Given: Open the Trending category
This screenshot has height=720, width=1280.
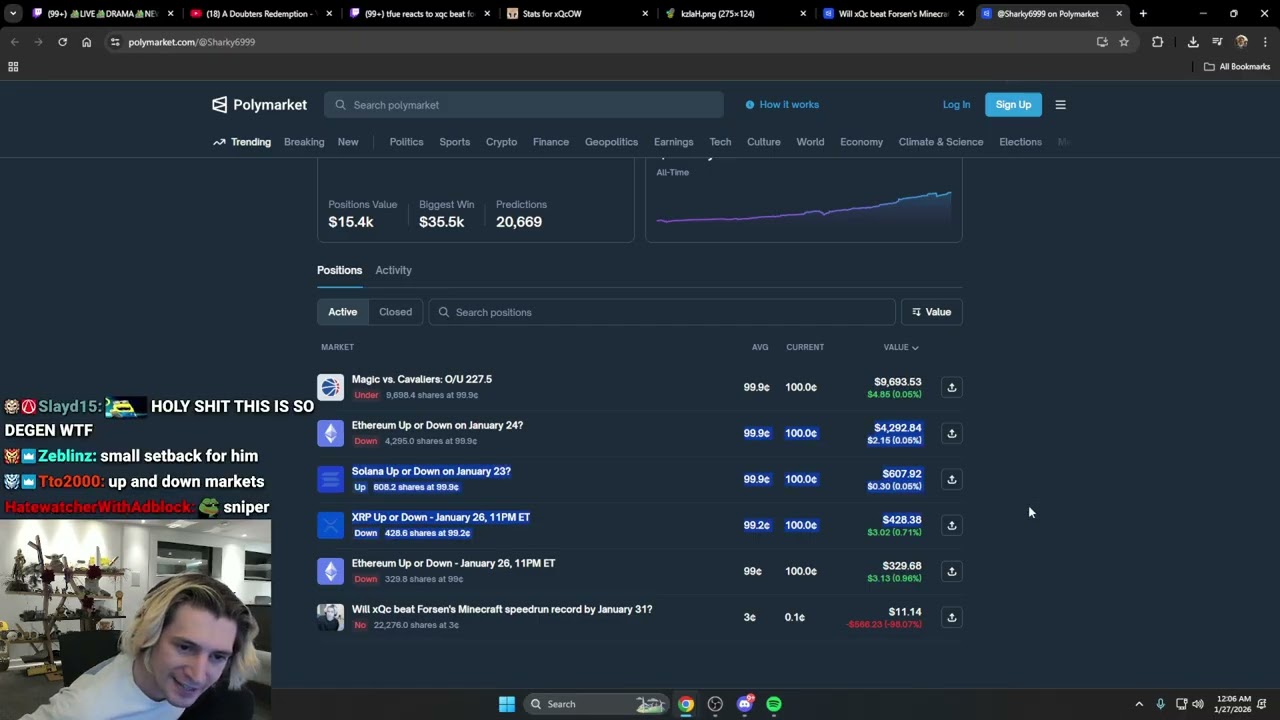Looking at the screenshot, I should [x=242, y=142].
